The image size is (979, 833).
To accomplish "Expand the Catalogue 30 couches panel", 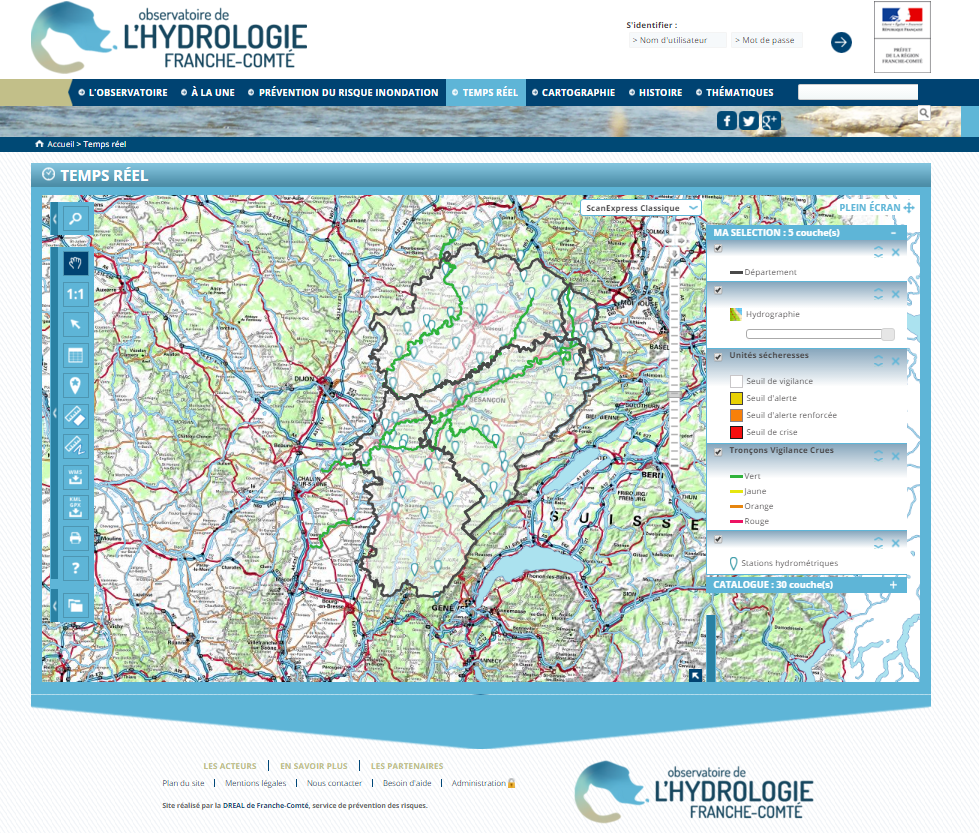I will [x=893, y=585].
